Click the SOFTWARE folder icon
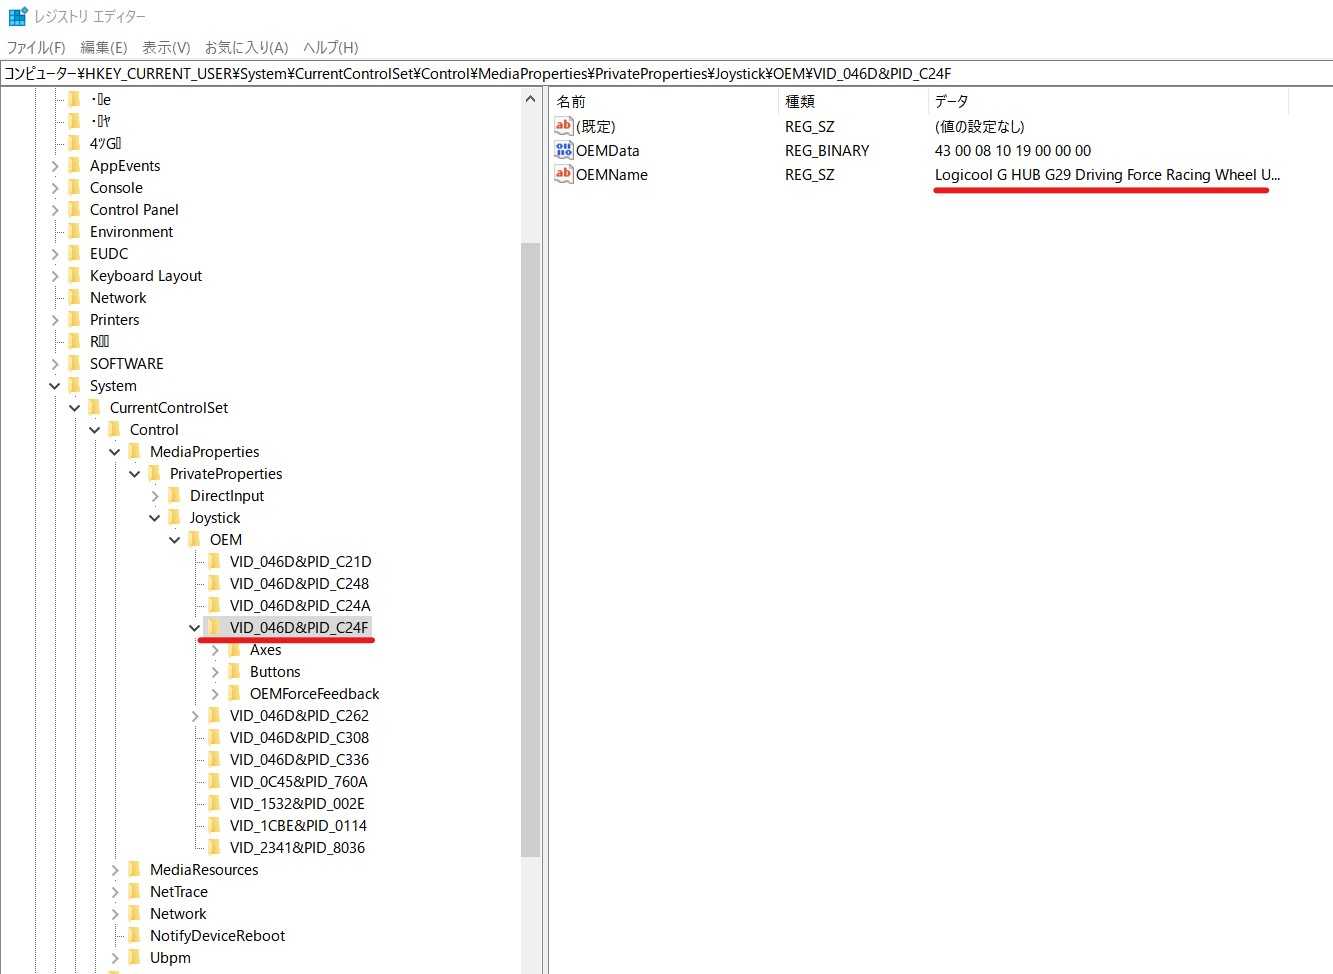Screen dimensions: 1333x974 [x=74, y=363]
